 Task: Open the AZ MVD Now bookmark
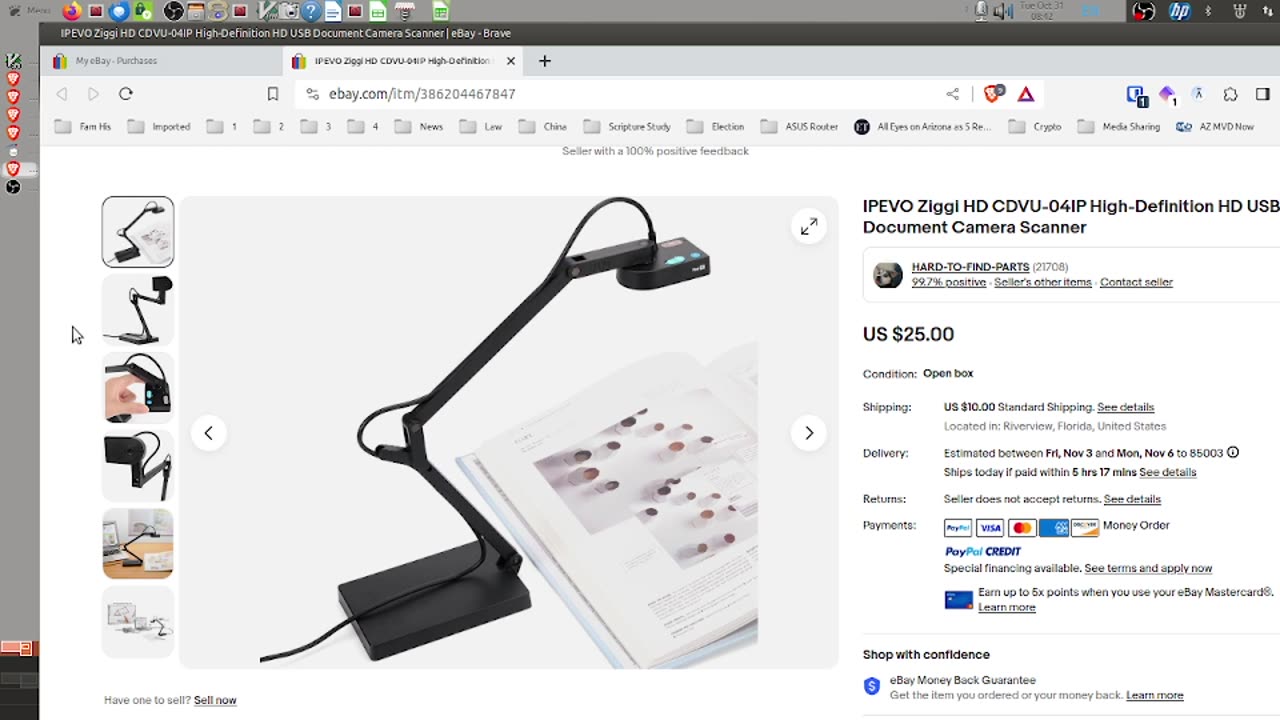pyautogui.click(x=1215, y=127)
